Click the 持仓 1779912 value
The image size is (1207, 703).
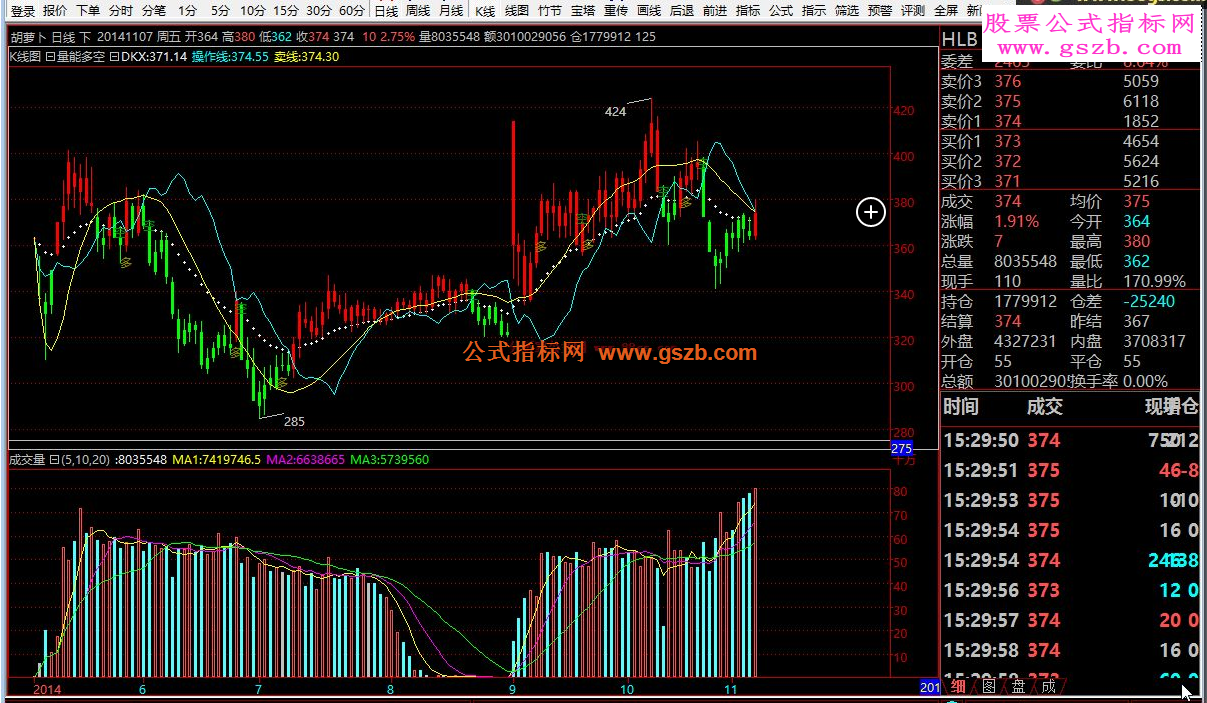pos(1025,301)
